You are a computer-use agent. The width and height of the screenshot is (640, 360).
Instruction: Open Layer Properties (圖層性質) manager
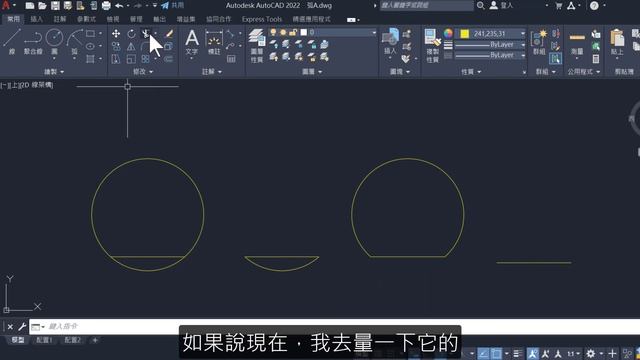click(x=257, y=45)
